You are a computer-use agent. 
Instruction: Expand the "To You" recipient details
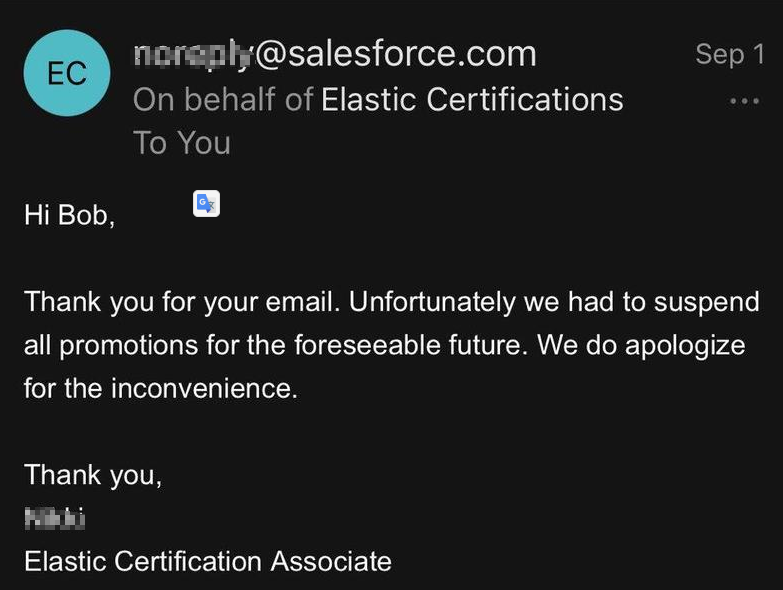[182, 143]
